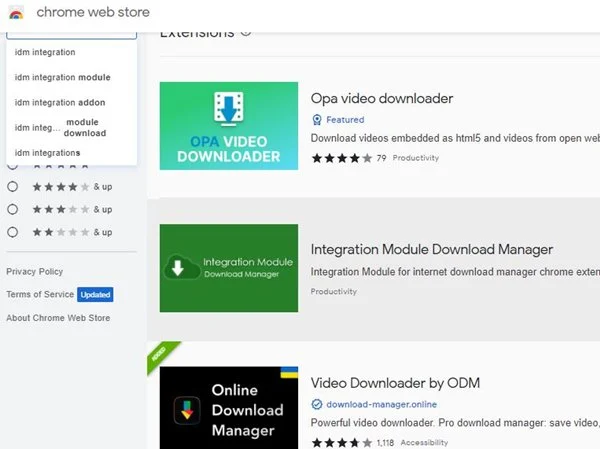Open the Privacy Policy link
The image size is (600, 449).
click(34, 271)
